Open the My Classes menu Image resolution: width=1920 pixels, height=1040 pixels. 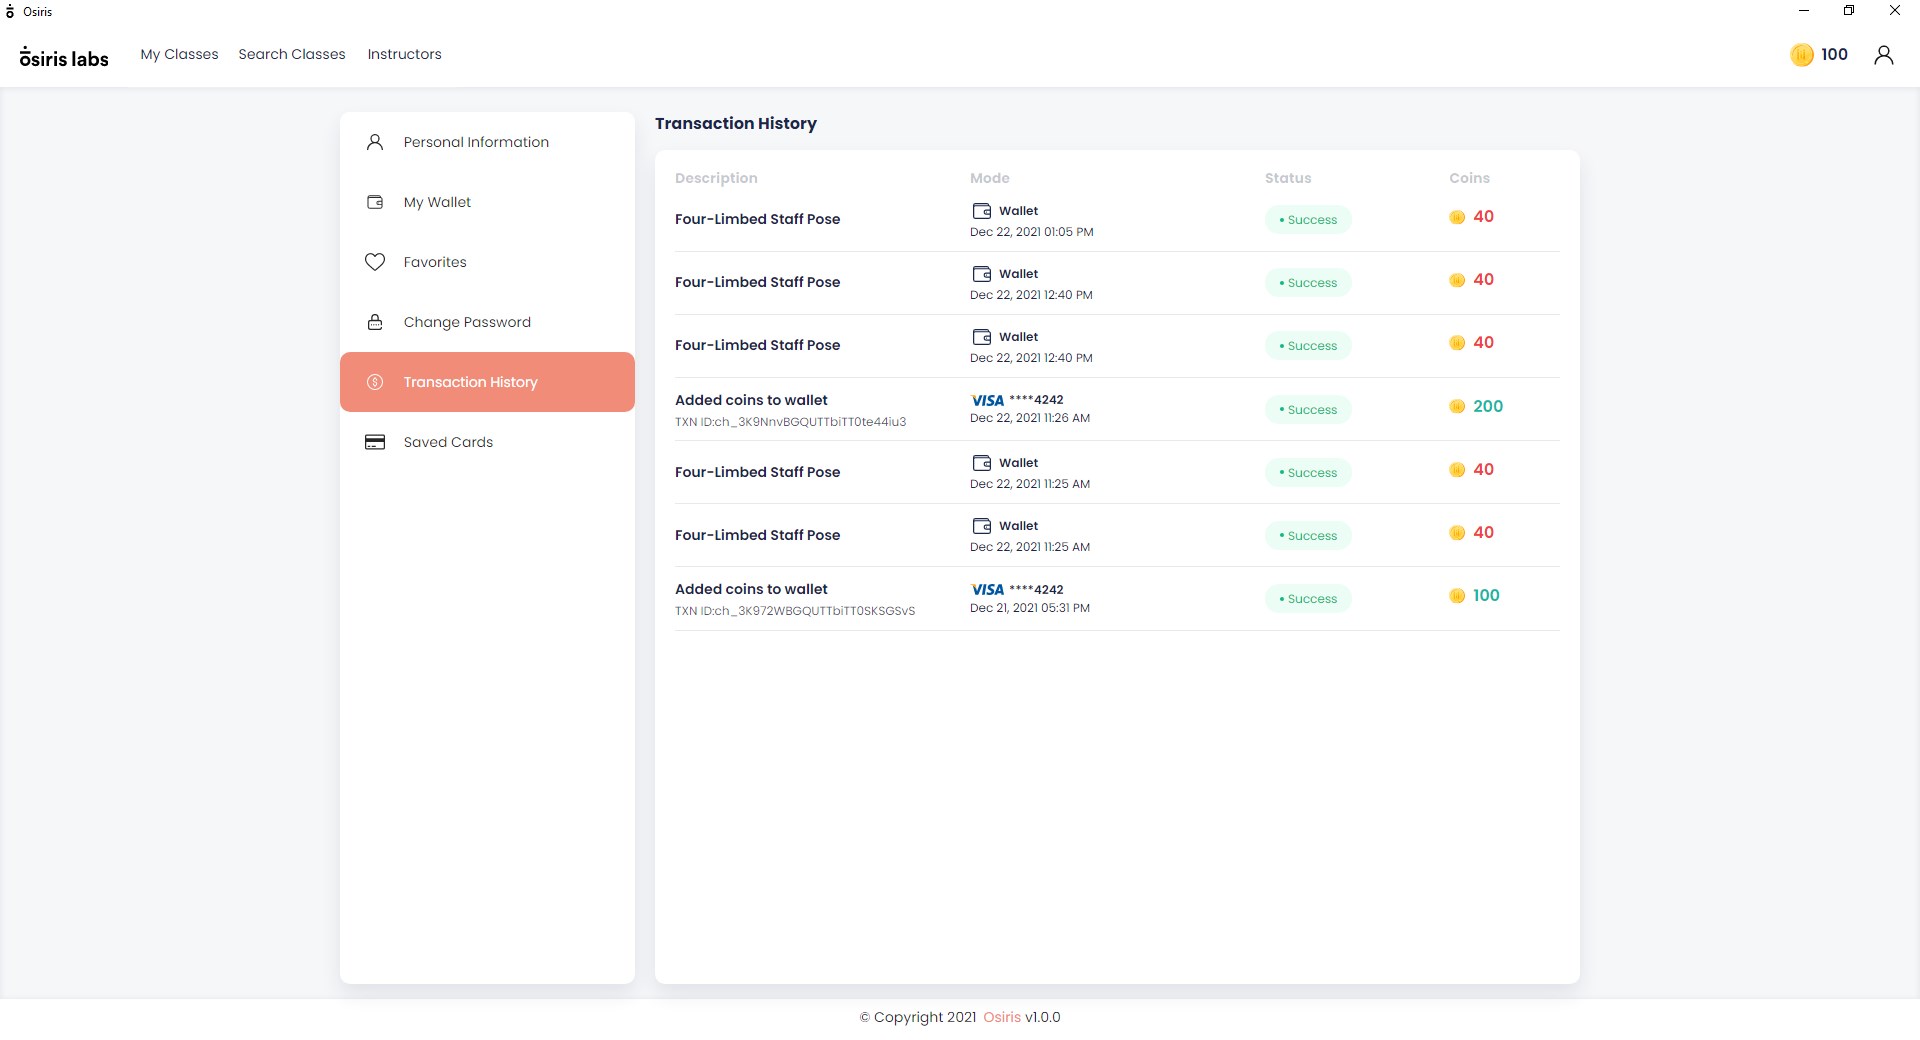[x=179, y=54]
